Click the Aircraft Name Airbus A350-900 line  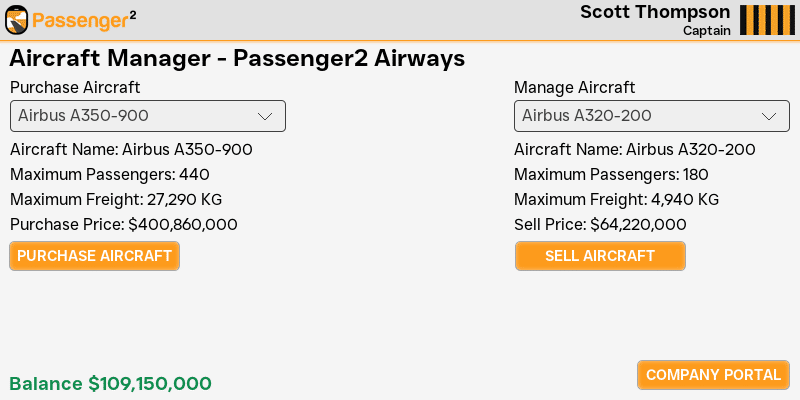tap(131, 150)
